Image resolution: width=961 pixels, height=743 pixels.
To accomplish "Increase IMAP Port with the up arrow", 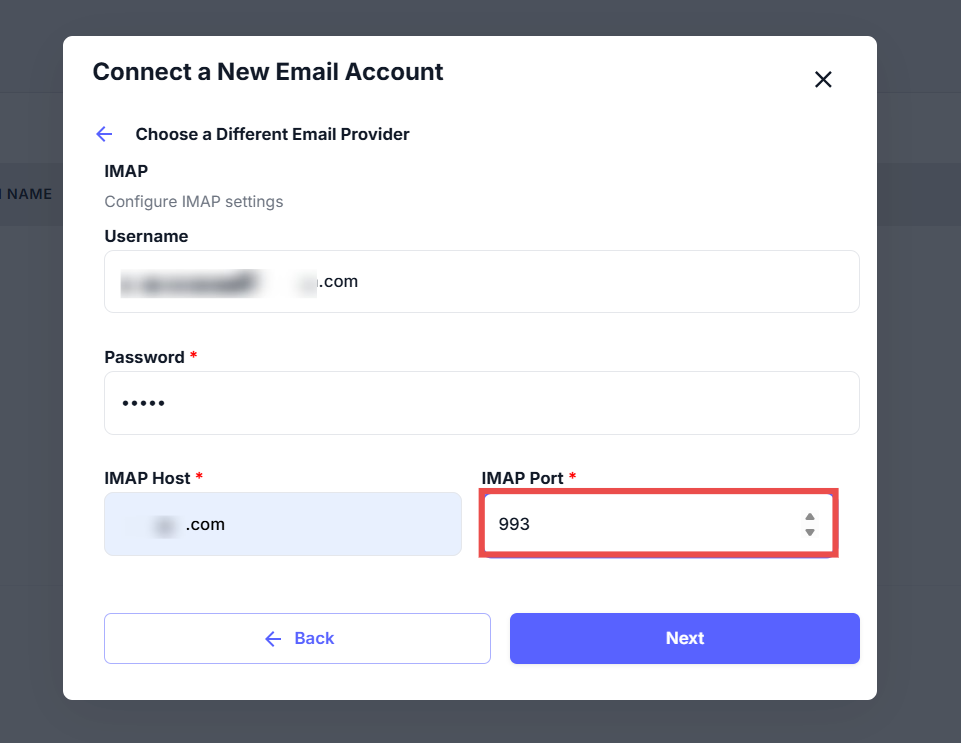I will (x=810, y=516).
